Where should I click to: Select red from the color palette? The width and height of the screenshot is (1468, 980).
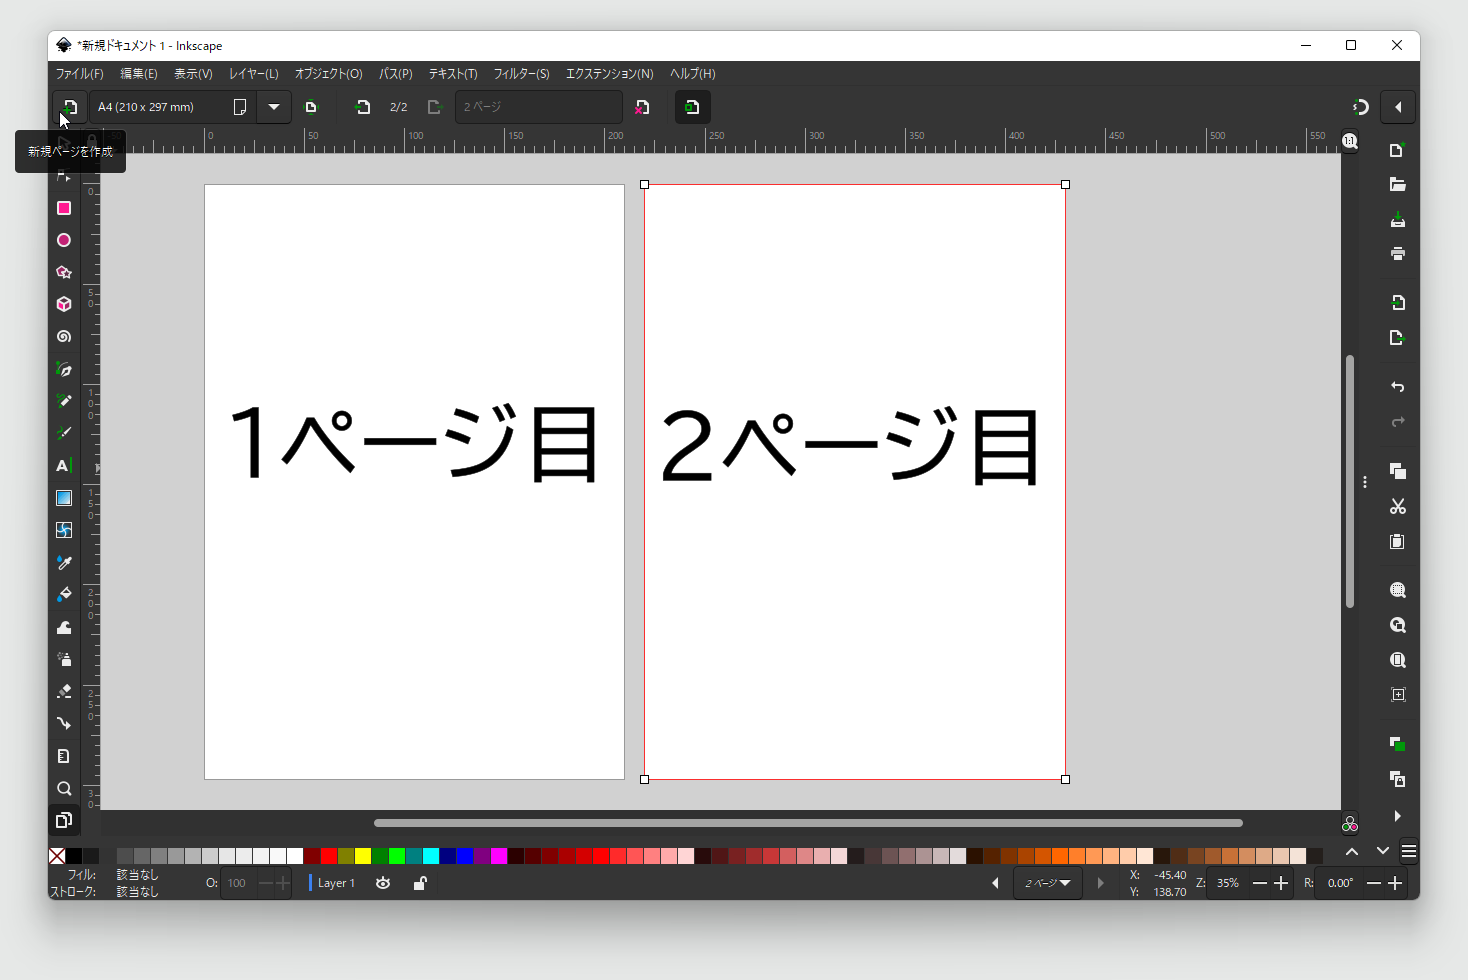(x=329, y=856)
